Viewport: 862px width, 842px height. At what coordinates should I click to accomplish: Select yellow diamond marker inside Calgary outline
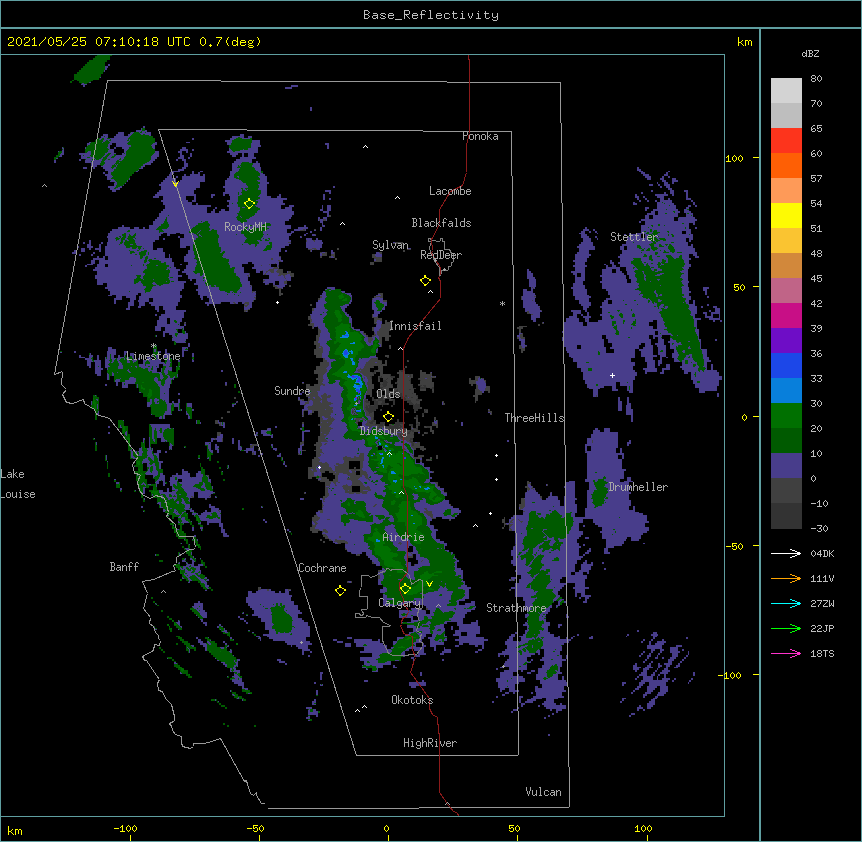pos(405,589)
